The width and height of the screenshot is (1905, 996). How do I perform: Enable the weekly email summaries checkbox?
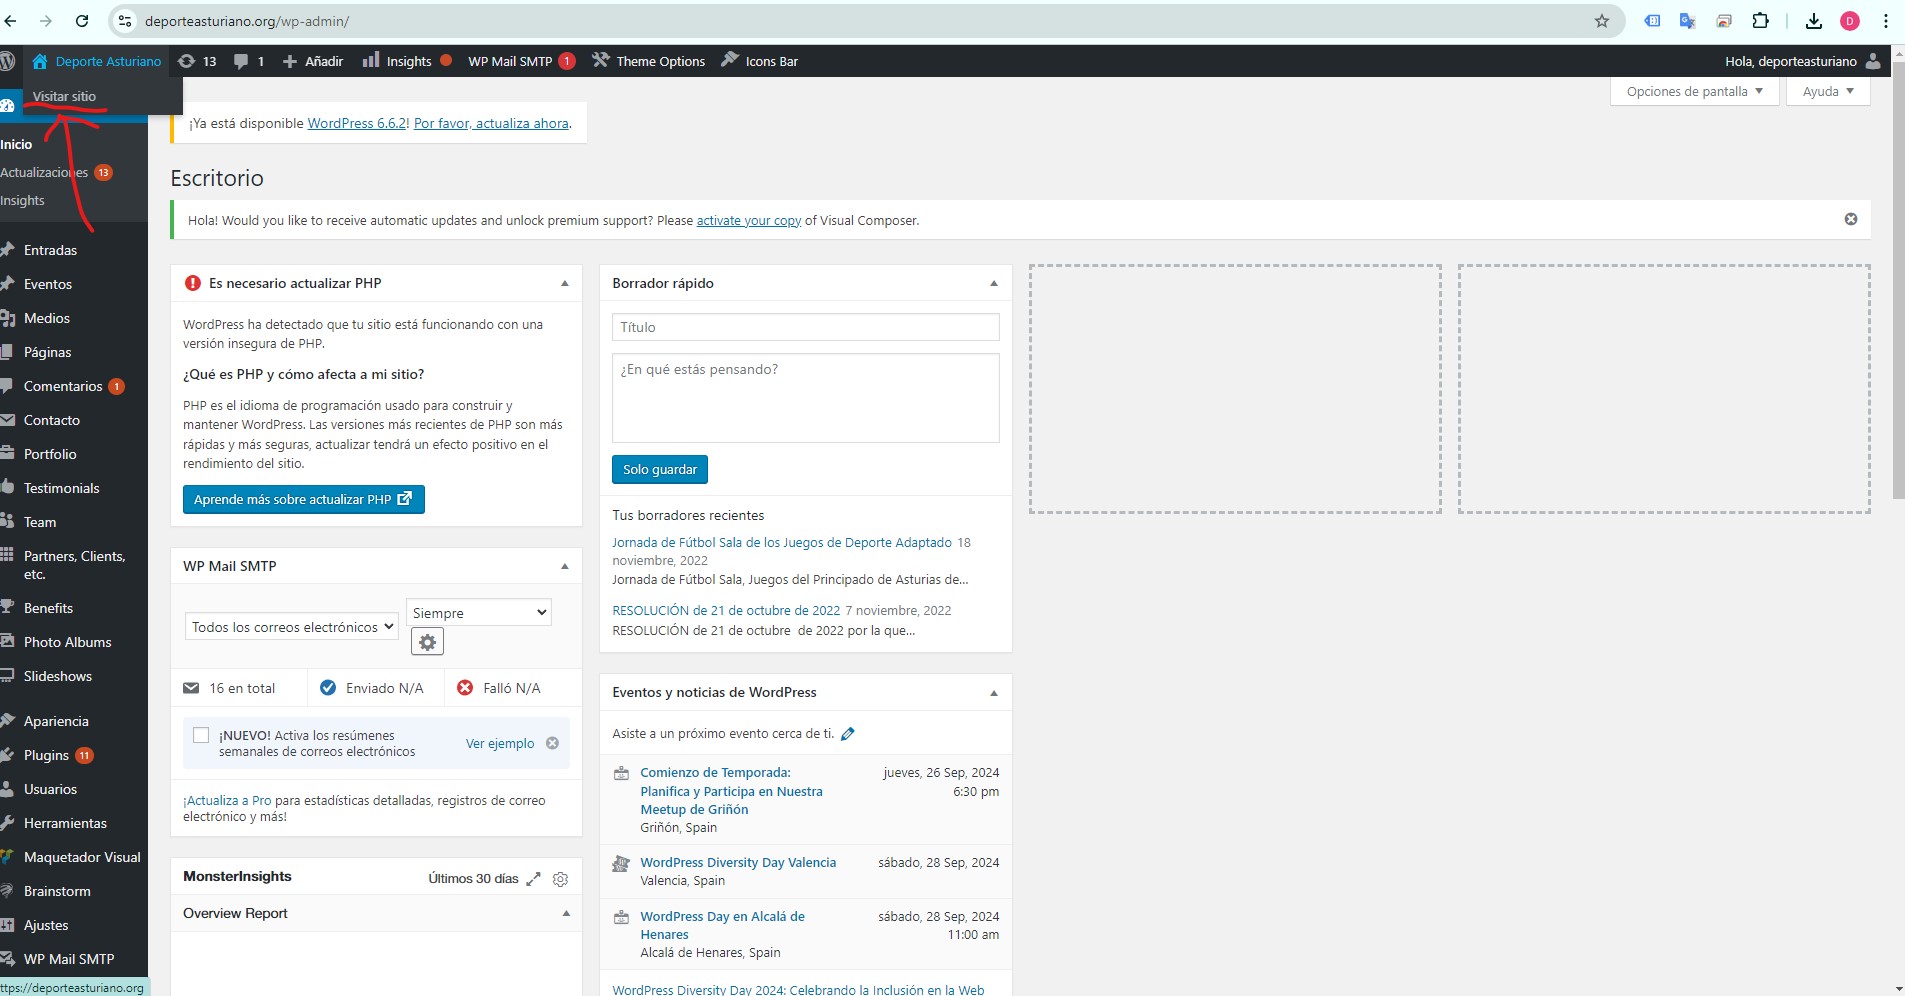click(201, 735)
